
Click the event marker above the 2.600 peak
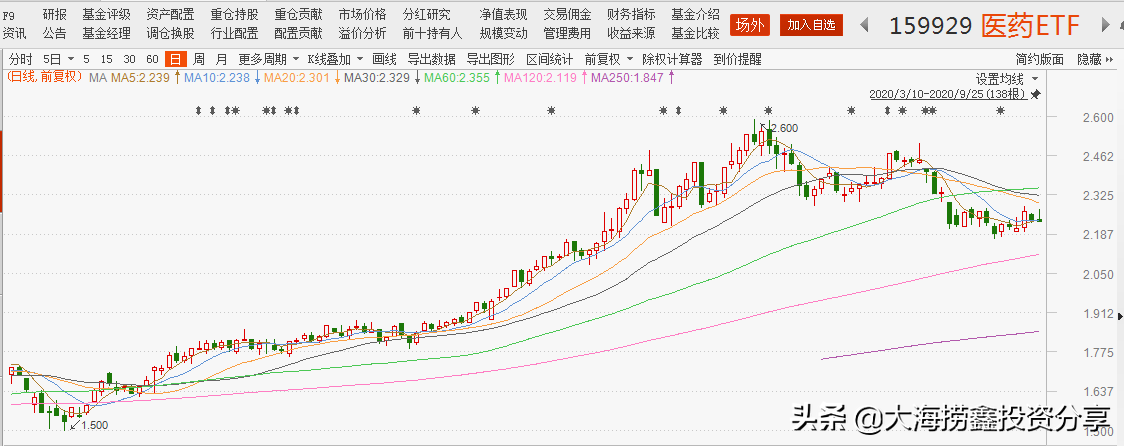pos(768,110)
